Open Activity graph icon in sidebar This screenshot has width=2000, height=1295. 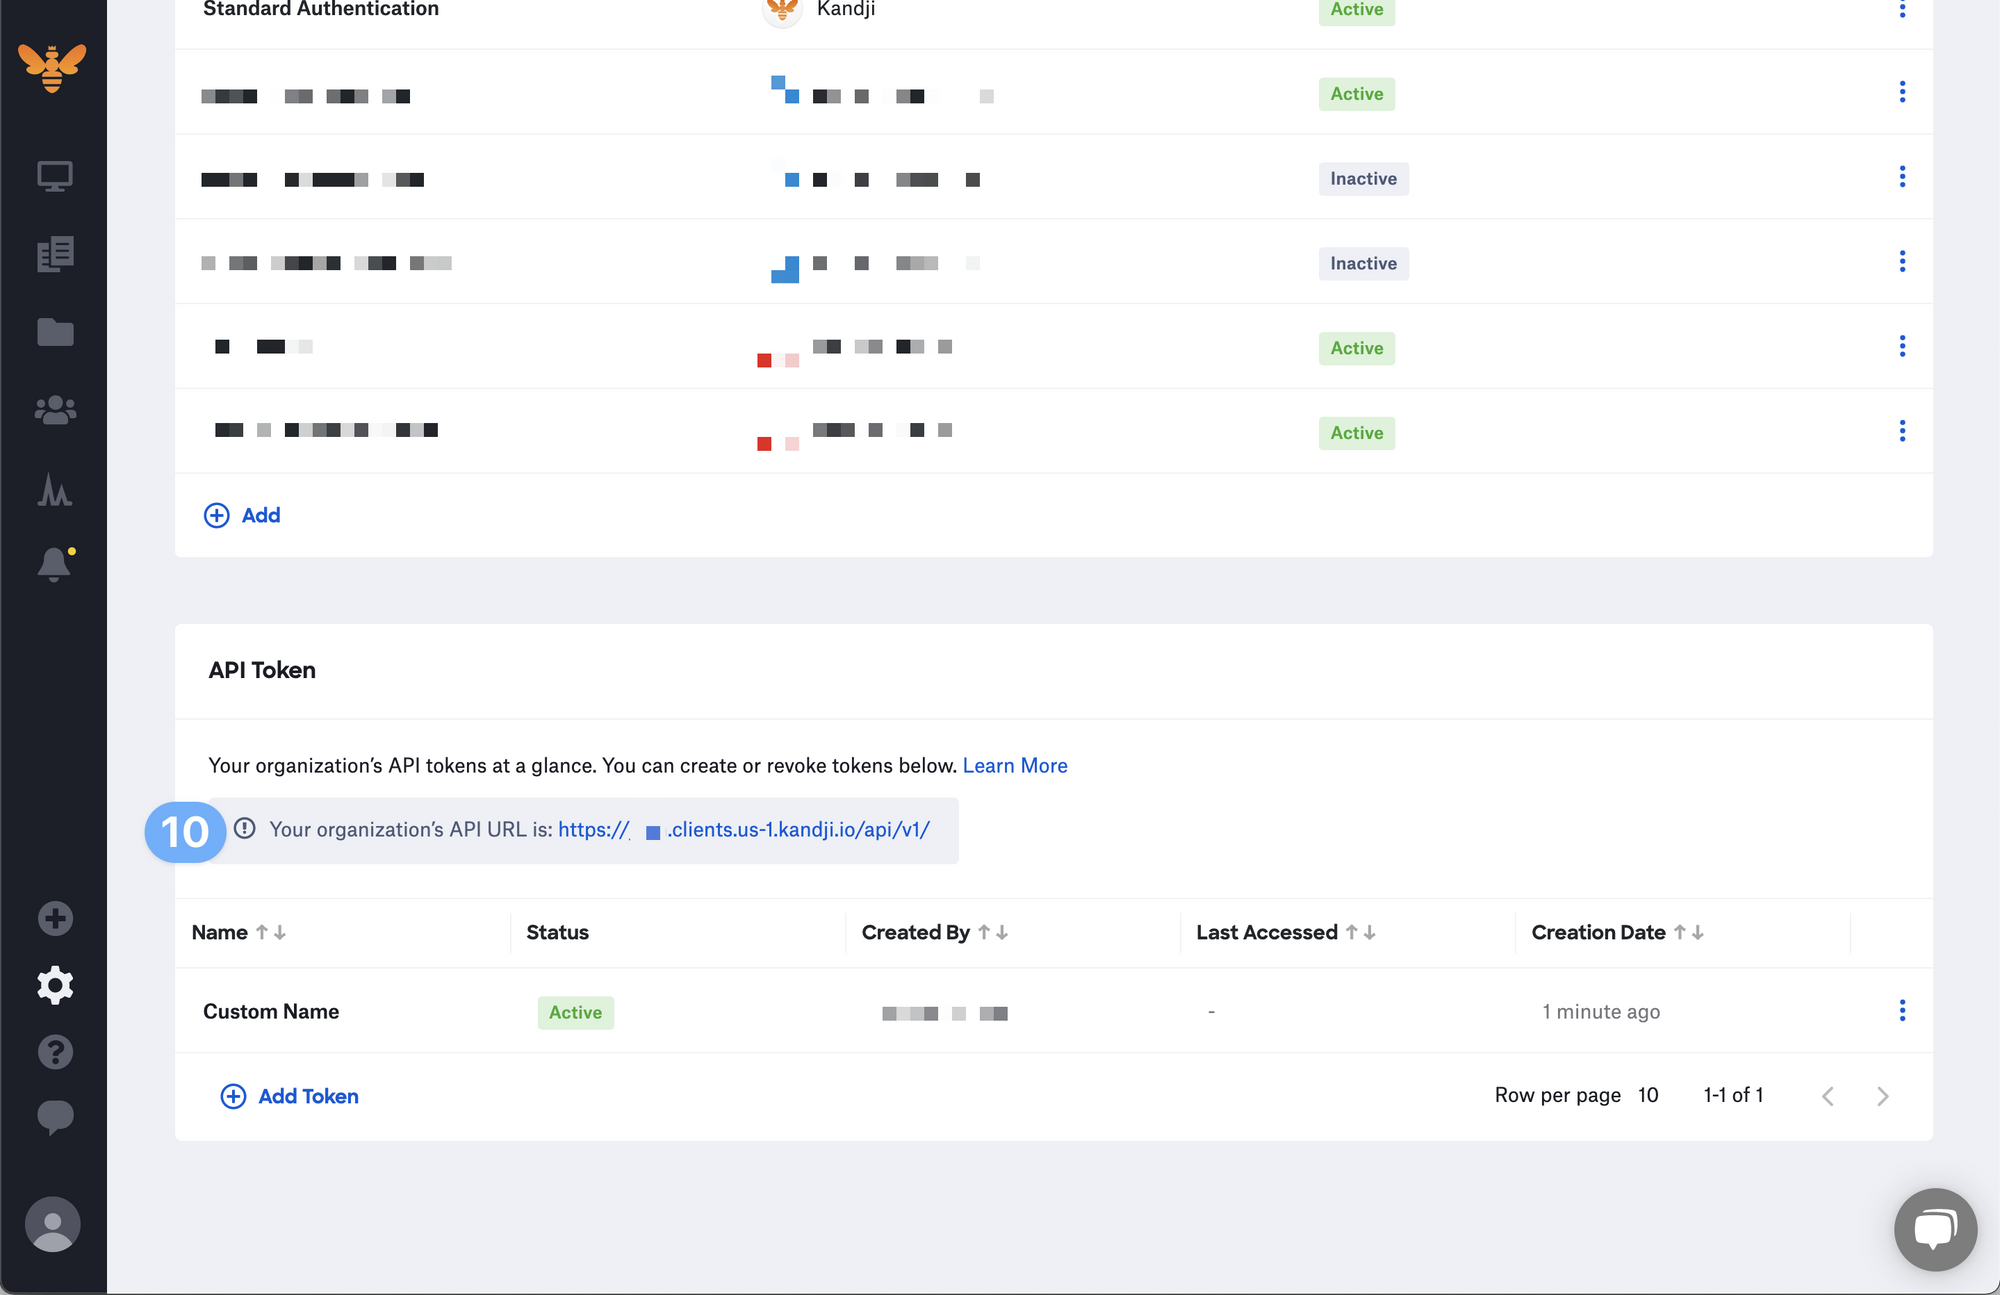click(x=55, y=489)
